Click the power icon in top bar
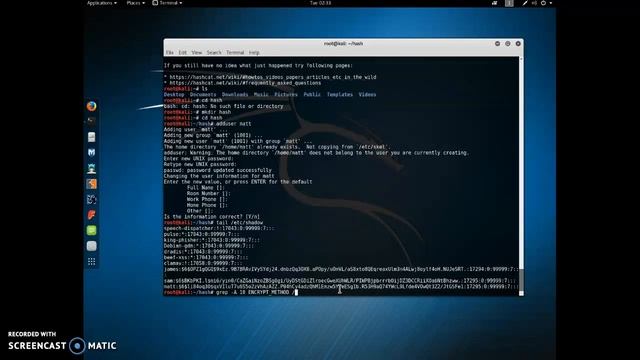Image resolution: width=640 pixels, height=360 pixels. pyautogui.click(x=543, y=3)
